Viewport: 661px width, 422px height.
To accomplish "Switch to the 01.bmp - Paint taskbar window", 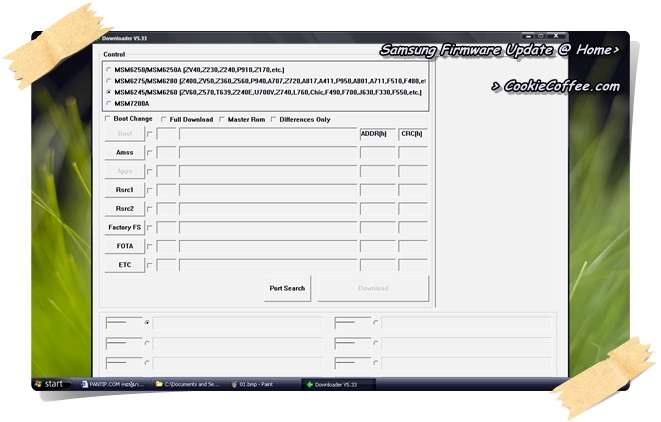I will coord(253,384).
